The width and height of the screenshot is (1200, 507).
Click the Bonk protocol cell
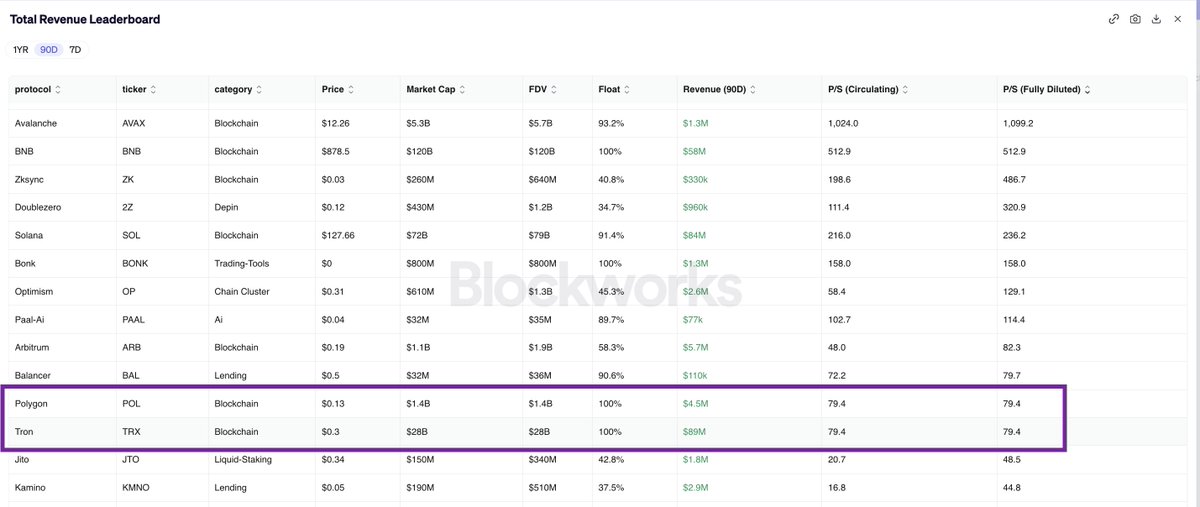pyautogui.click(x=25, y=263)
